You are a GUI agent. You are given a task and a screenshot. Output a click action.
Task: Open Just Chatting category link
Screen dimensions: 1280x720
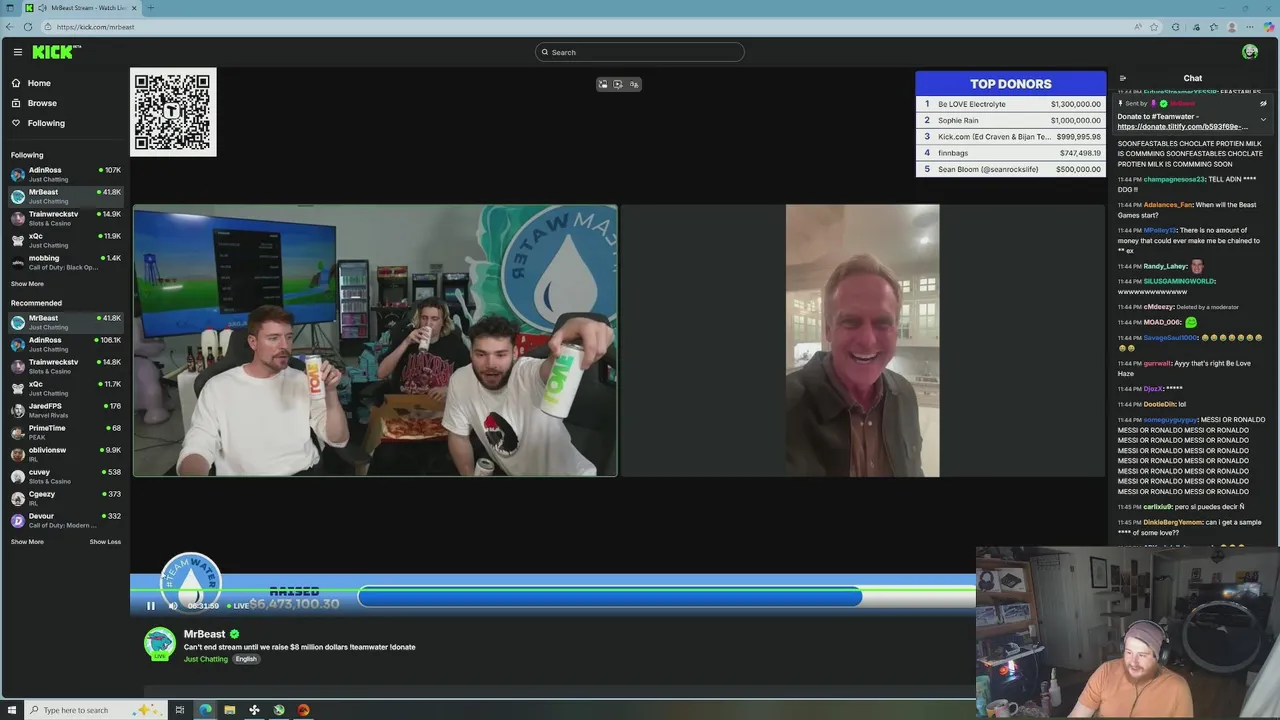click(x=206, y=659)
